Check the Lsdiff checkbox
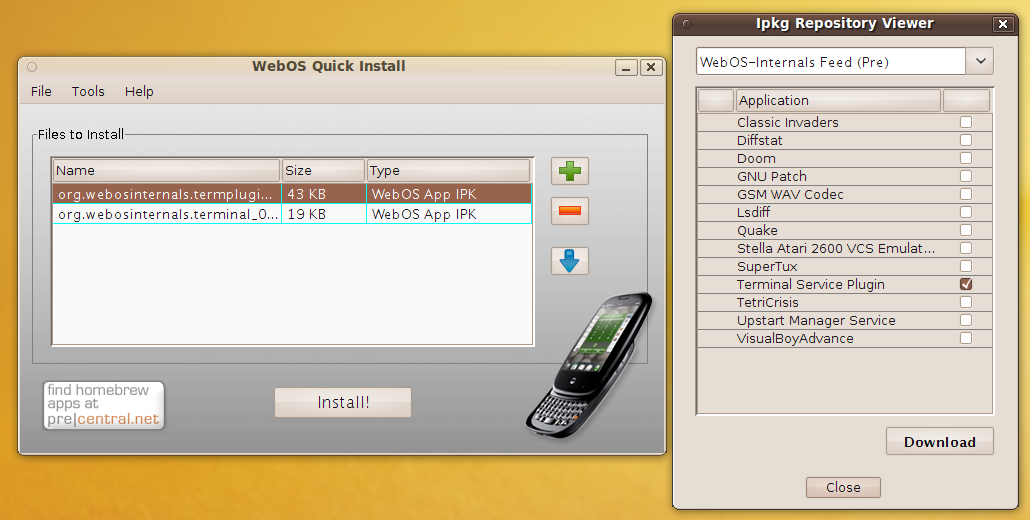The image size is (1030, 520). tap(966, 212)
